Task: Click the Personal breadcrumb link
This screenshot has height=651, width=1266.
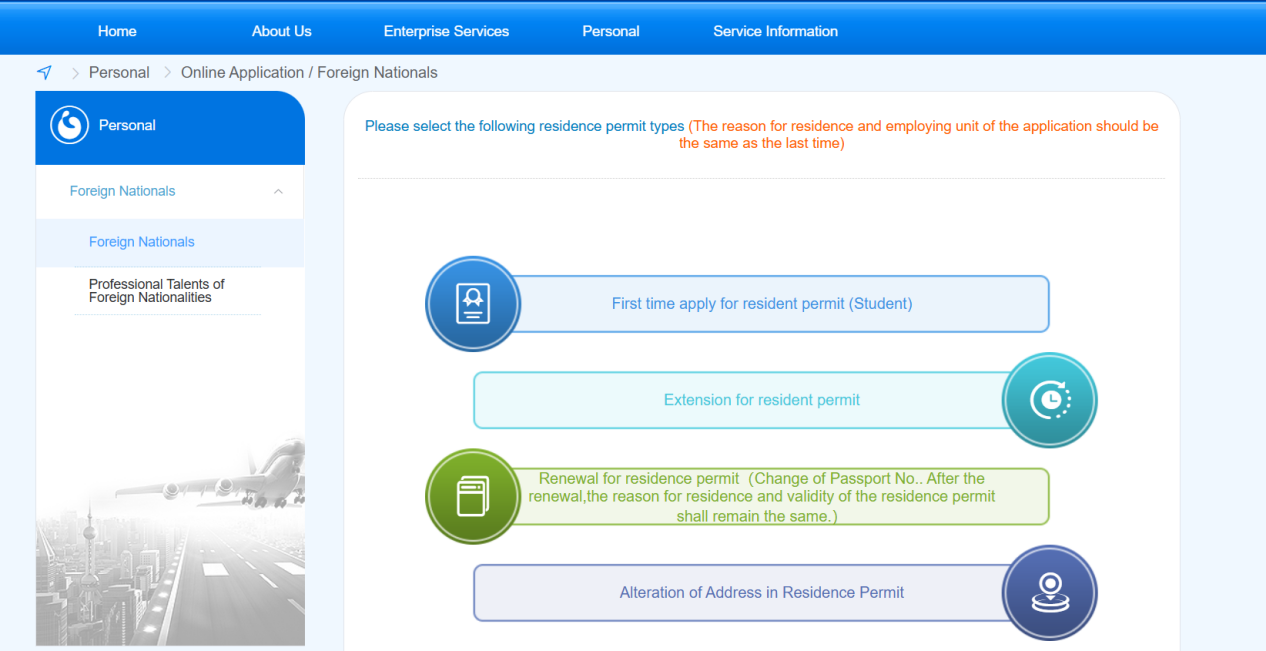Action: pos(119,72)
